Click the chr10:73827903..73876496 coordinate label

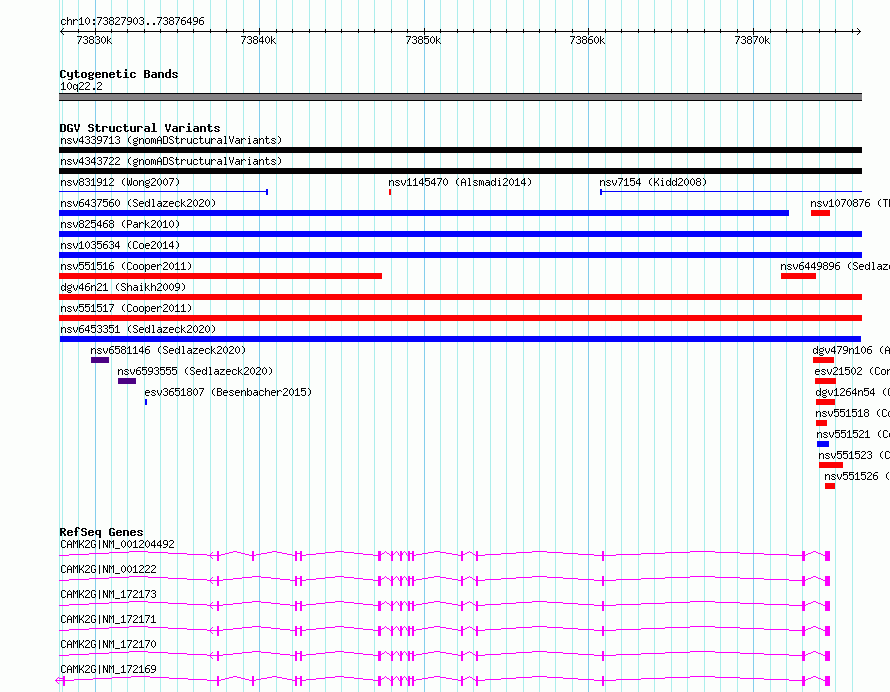132,21
